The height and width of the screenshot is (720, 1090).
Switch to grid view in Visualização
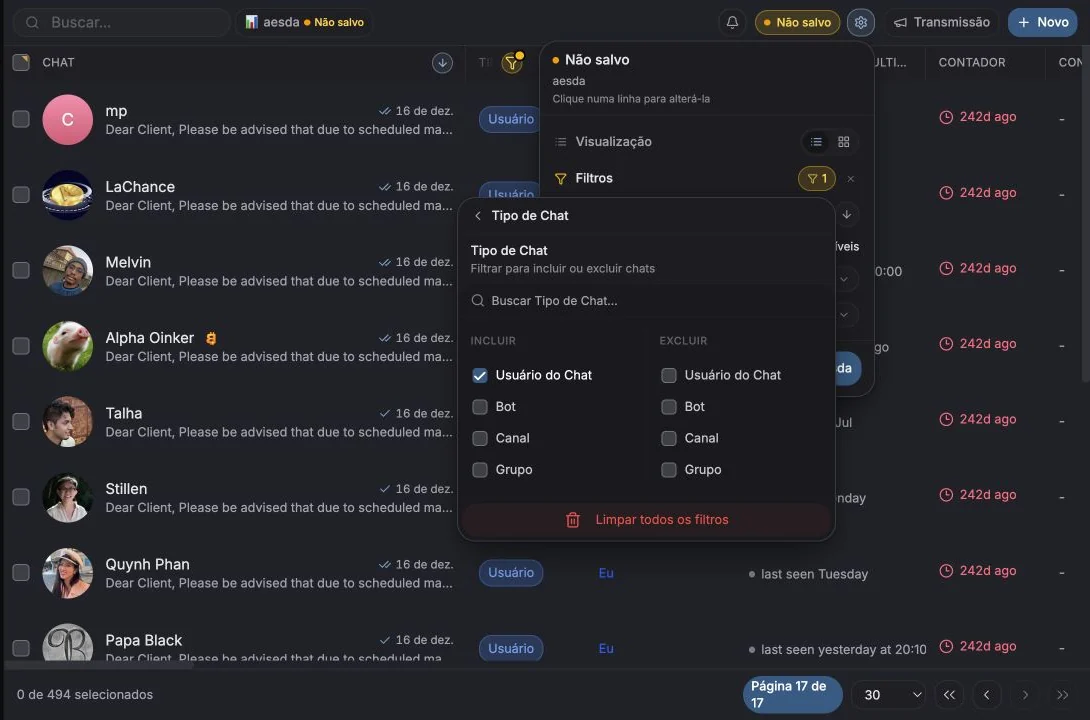pyautogui.click(x=843, y=142)
